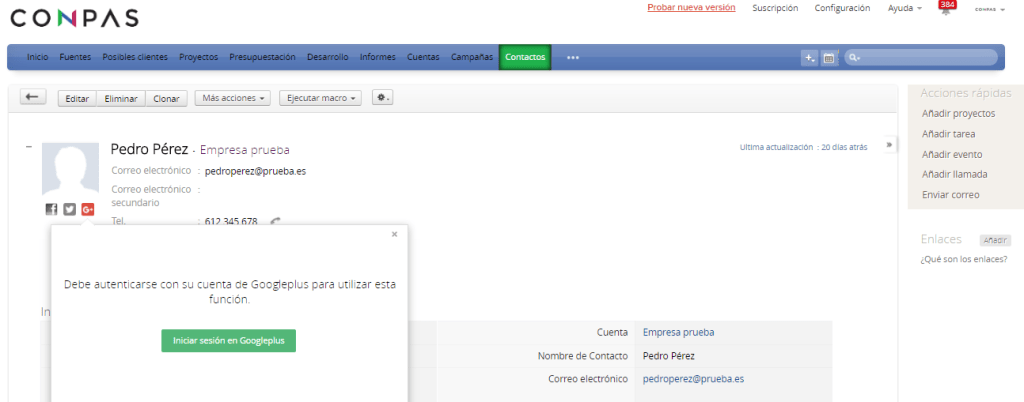Open the Cuentas tab
The image size is (1024, 402).
[423, 57]
